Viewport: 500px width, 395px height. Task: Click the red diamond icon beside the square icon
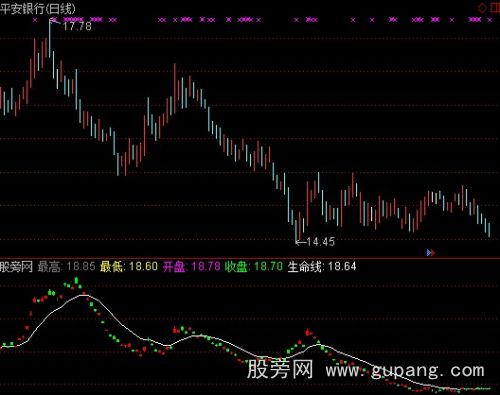(482, 8)
